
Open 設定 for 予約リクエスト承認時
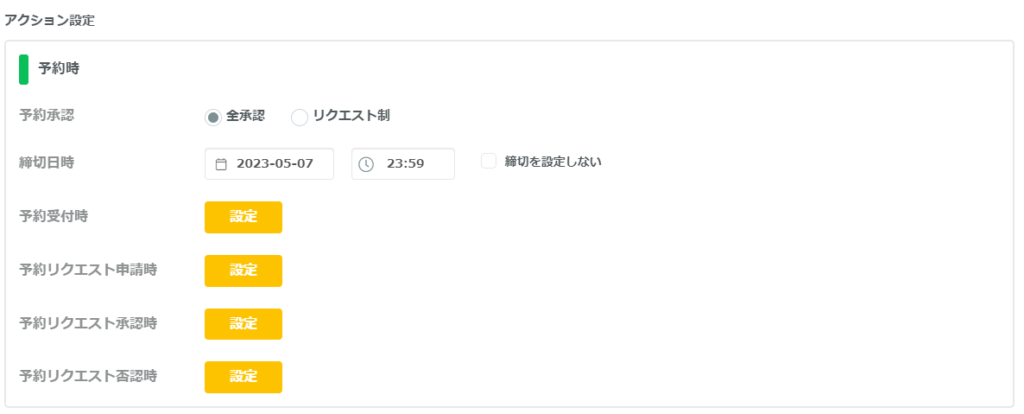[243, 324]
